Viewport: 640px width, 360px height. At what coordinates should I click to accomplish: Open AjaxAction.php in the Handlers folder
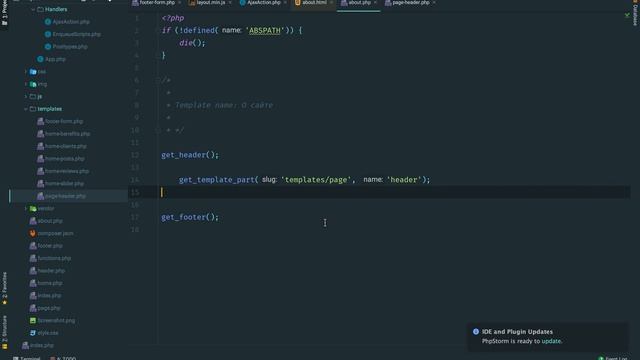pyautogui.click(x=71, y=22)
